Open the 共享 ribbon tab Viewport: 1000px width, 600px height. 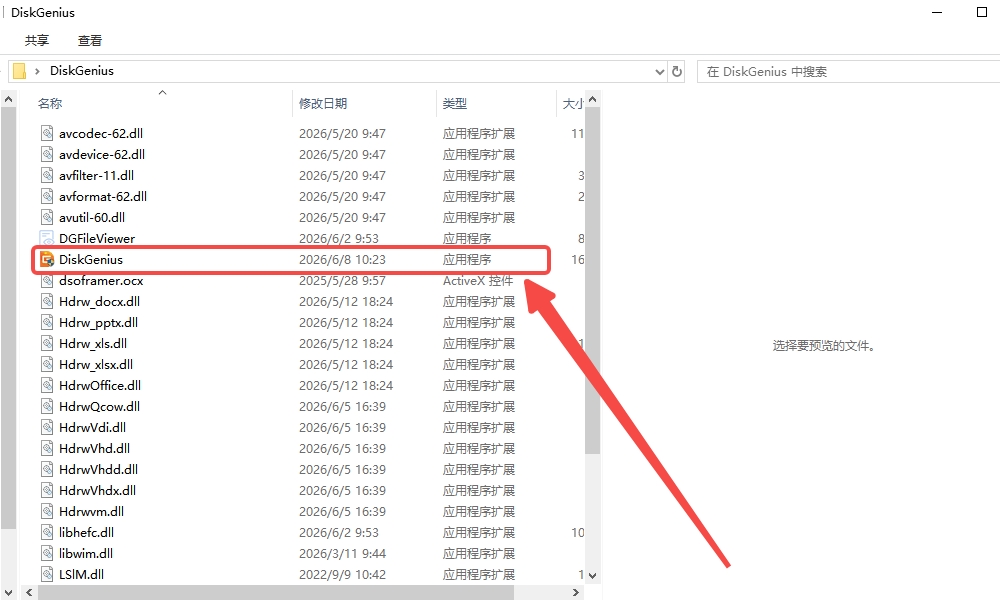point(36,41)
